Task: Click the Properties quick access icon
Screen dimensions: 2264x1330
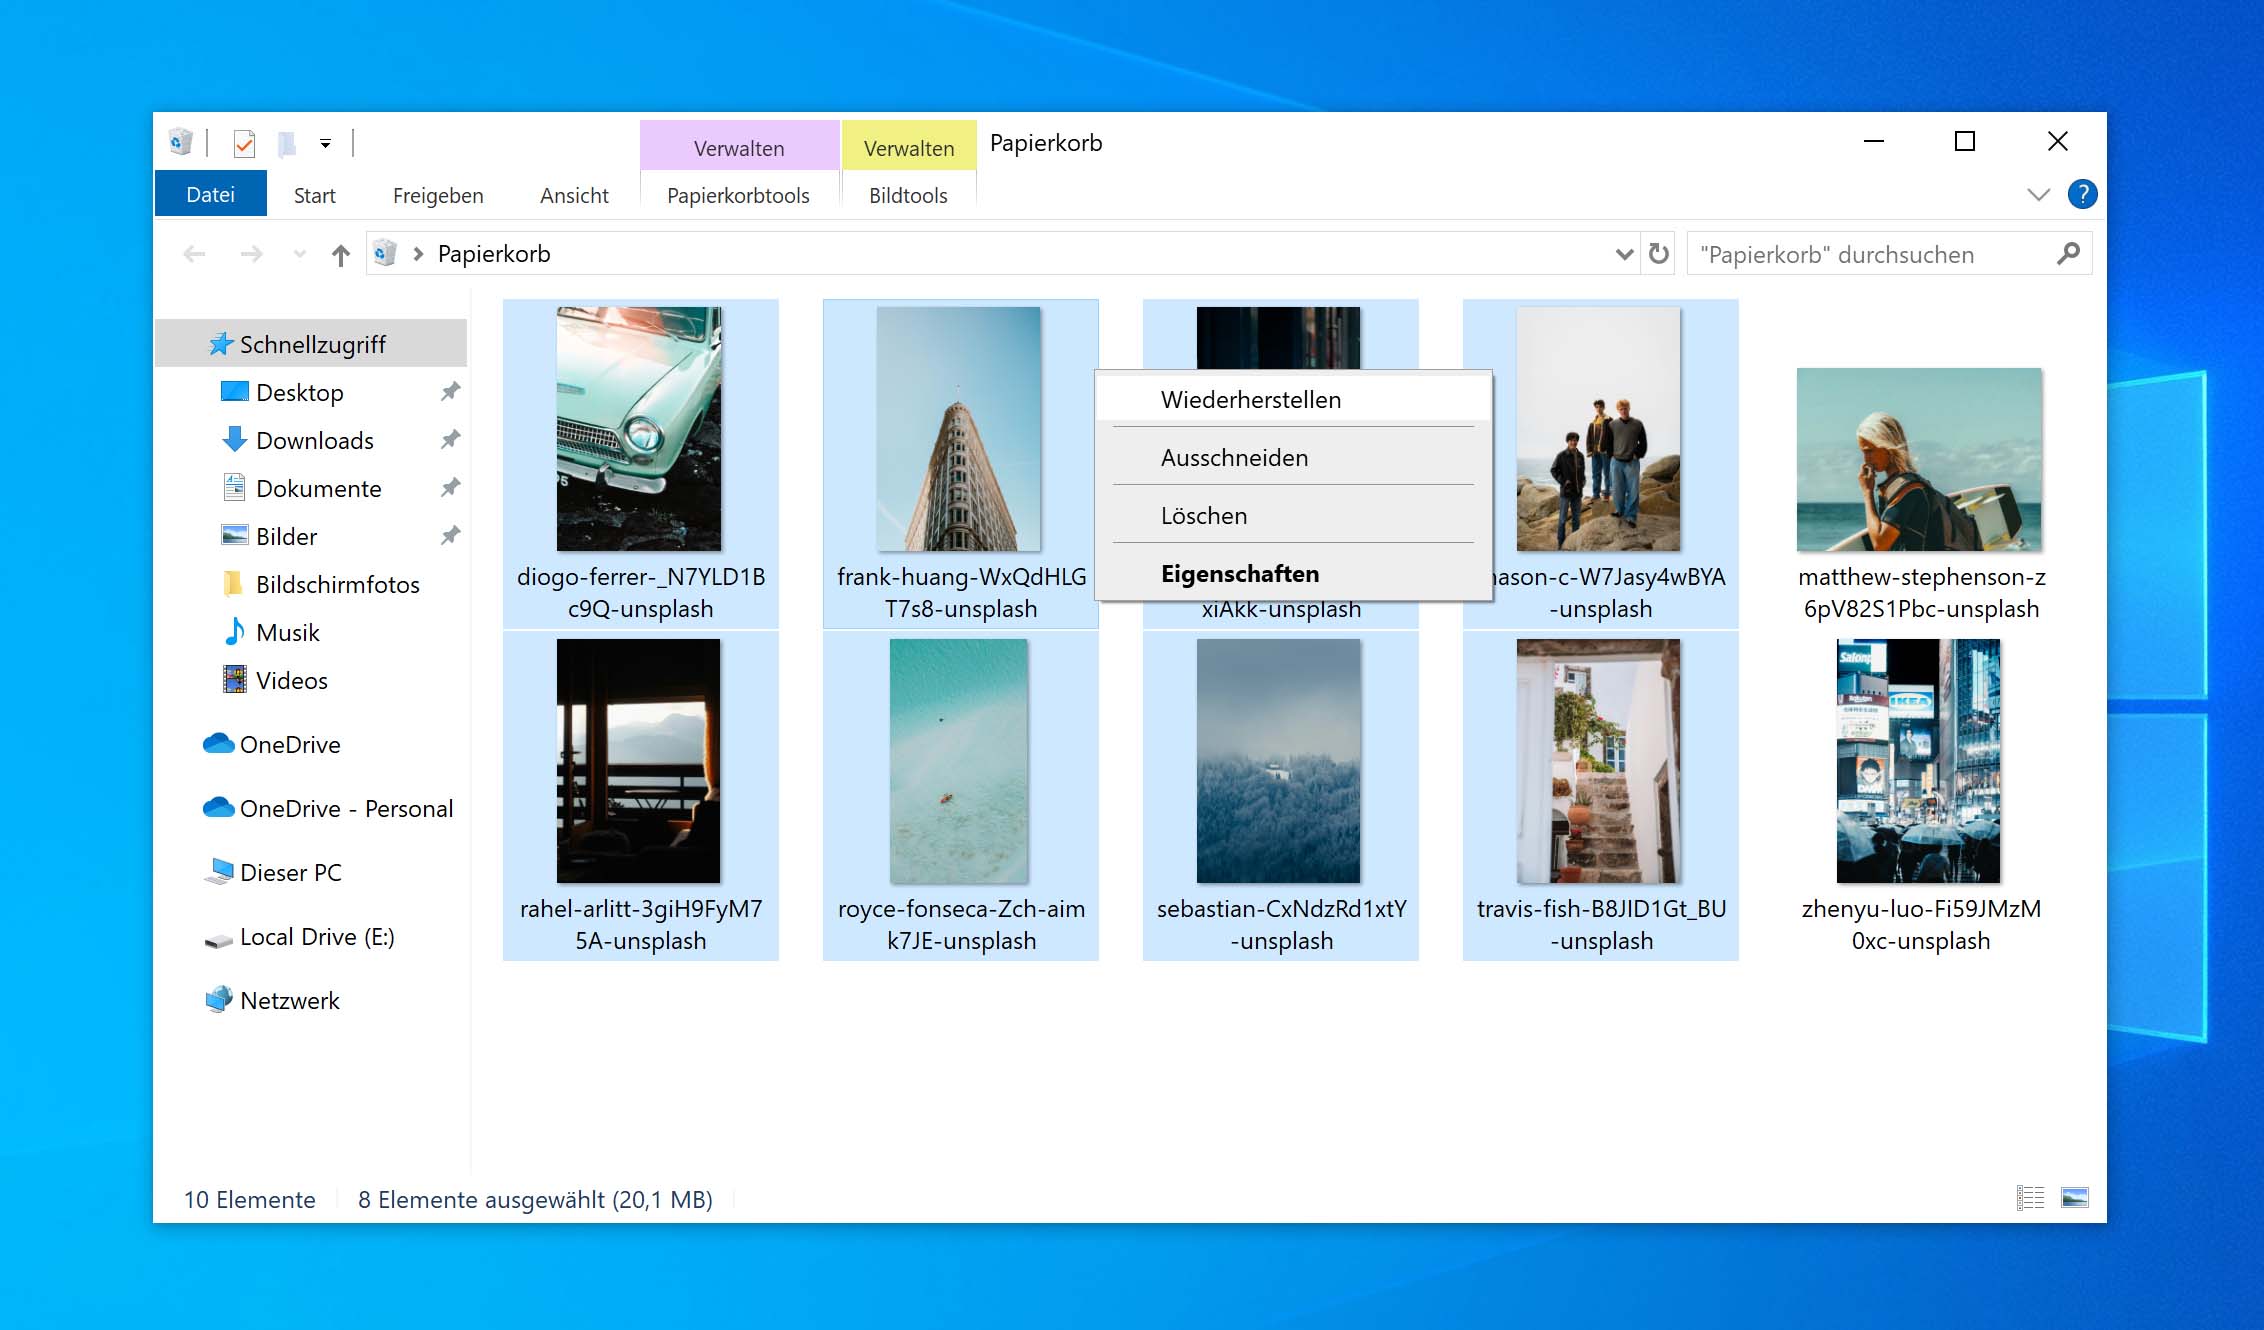Action: [244, 144]
